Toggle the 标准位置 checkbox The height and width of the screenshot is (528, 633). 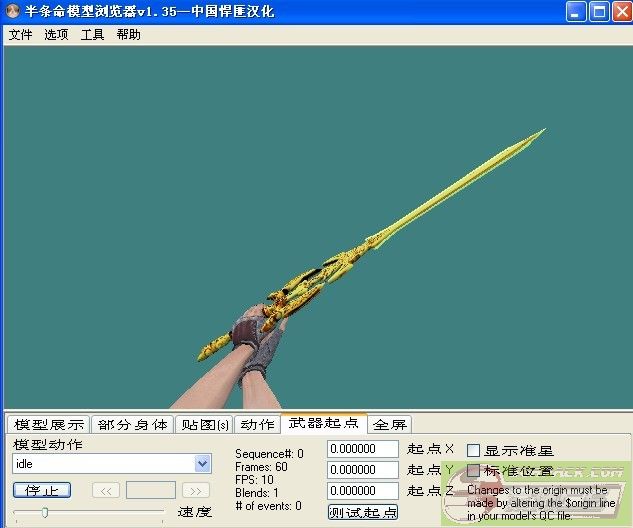coord(473,470)
